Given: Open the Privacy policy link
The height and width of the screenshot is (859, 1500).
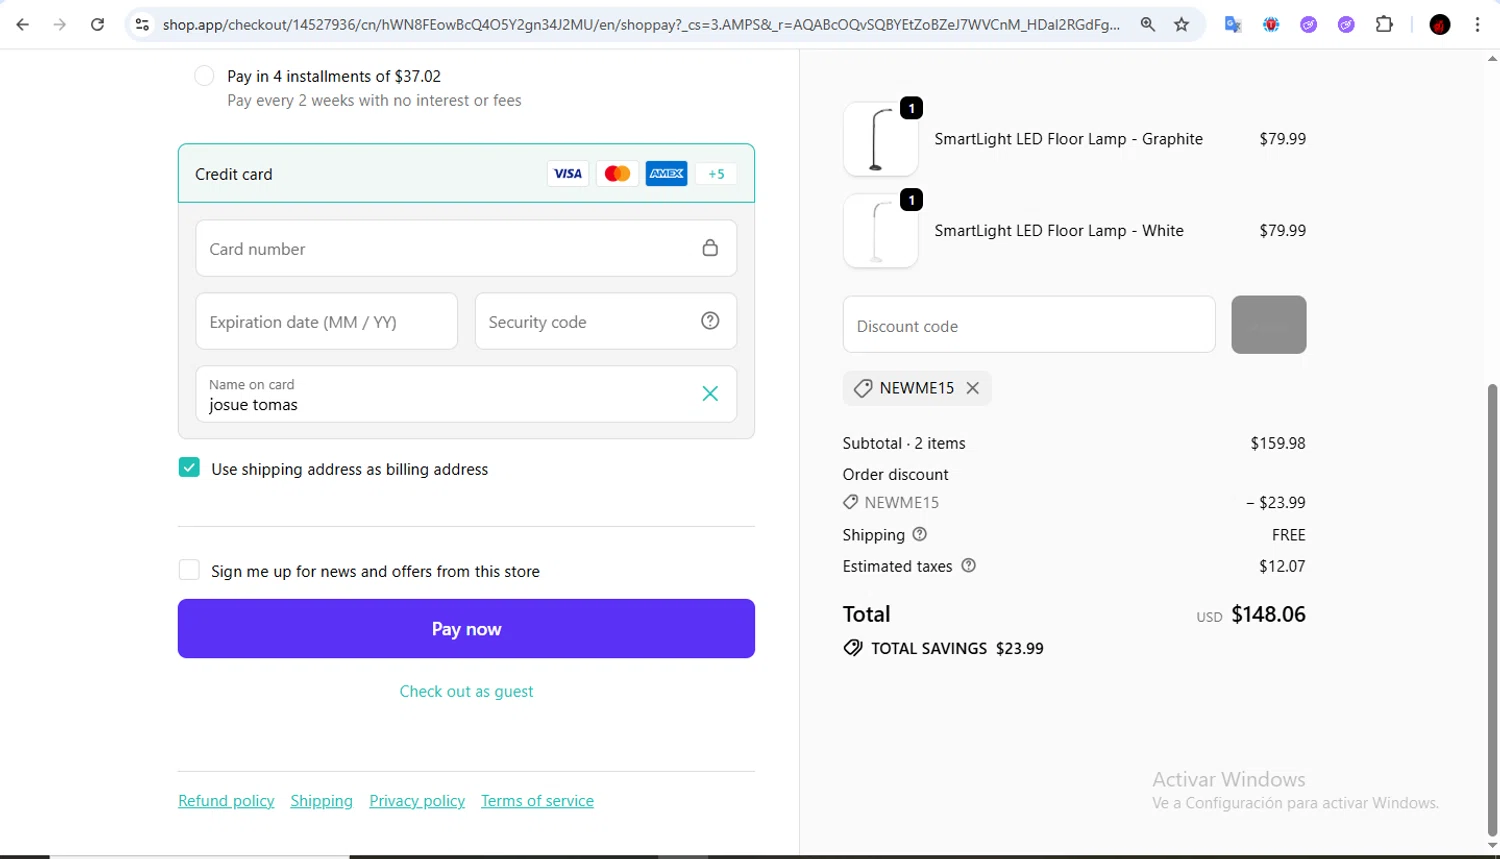Looking at the screenshot, I should tap(417, 800).
